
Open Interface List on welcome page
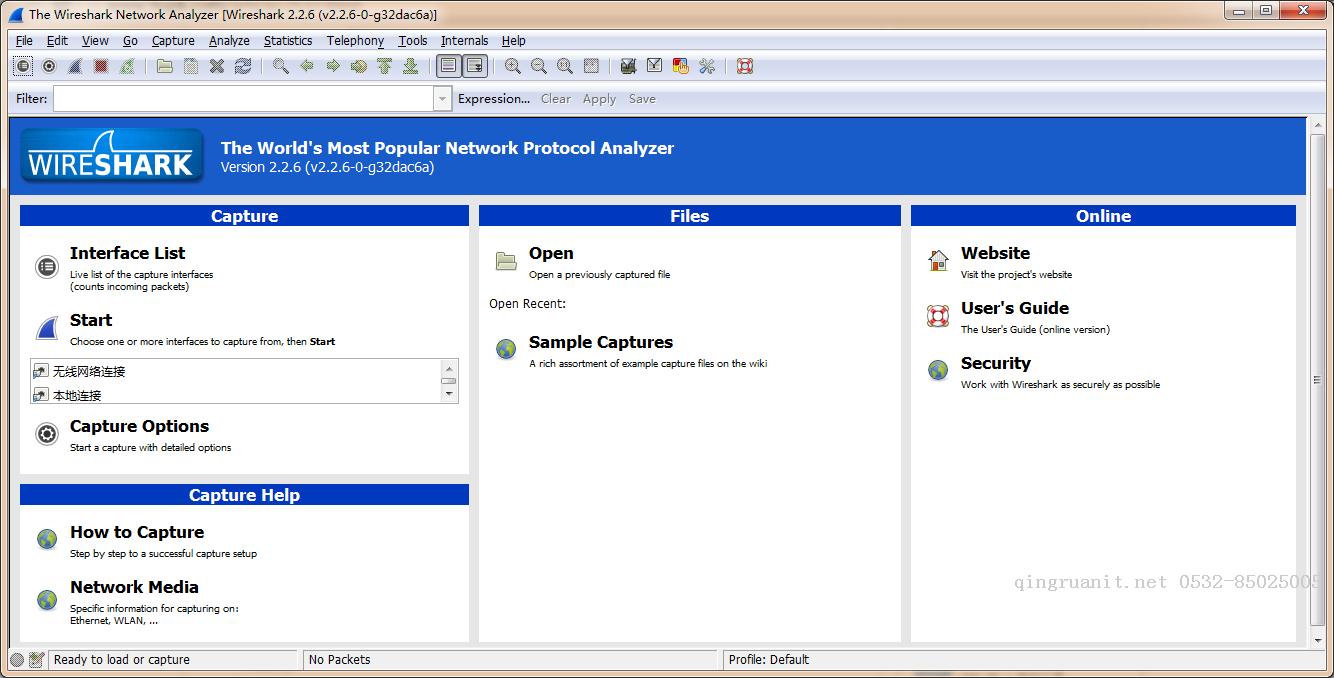pyautogui.click(x=127, y=253)
